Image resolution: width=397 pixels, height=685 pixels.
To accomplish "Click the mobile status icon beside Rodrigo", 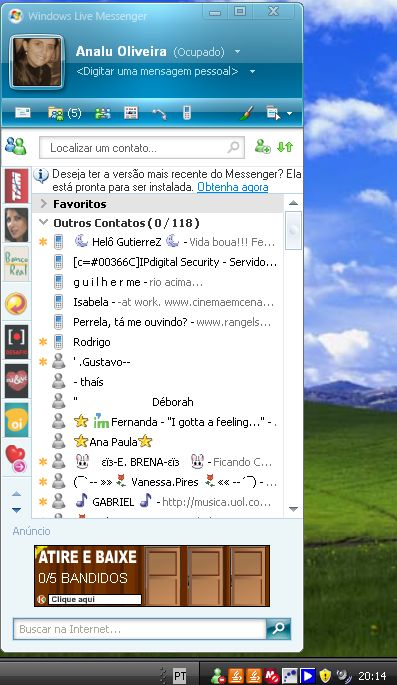I will coord(58,342).
